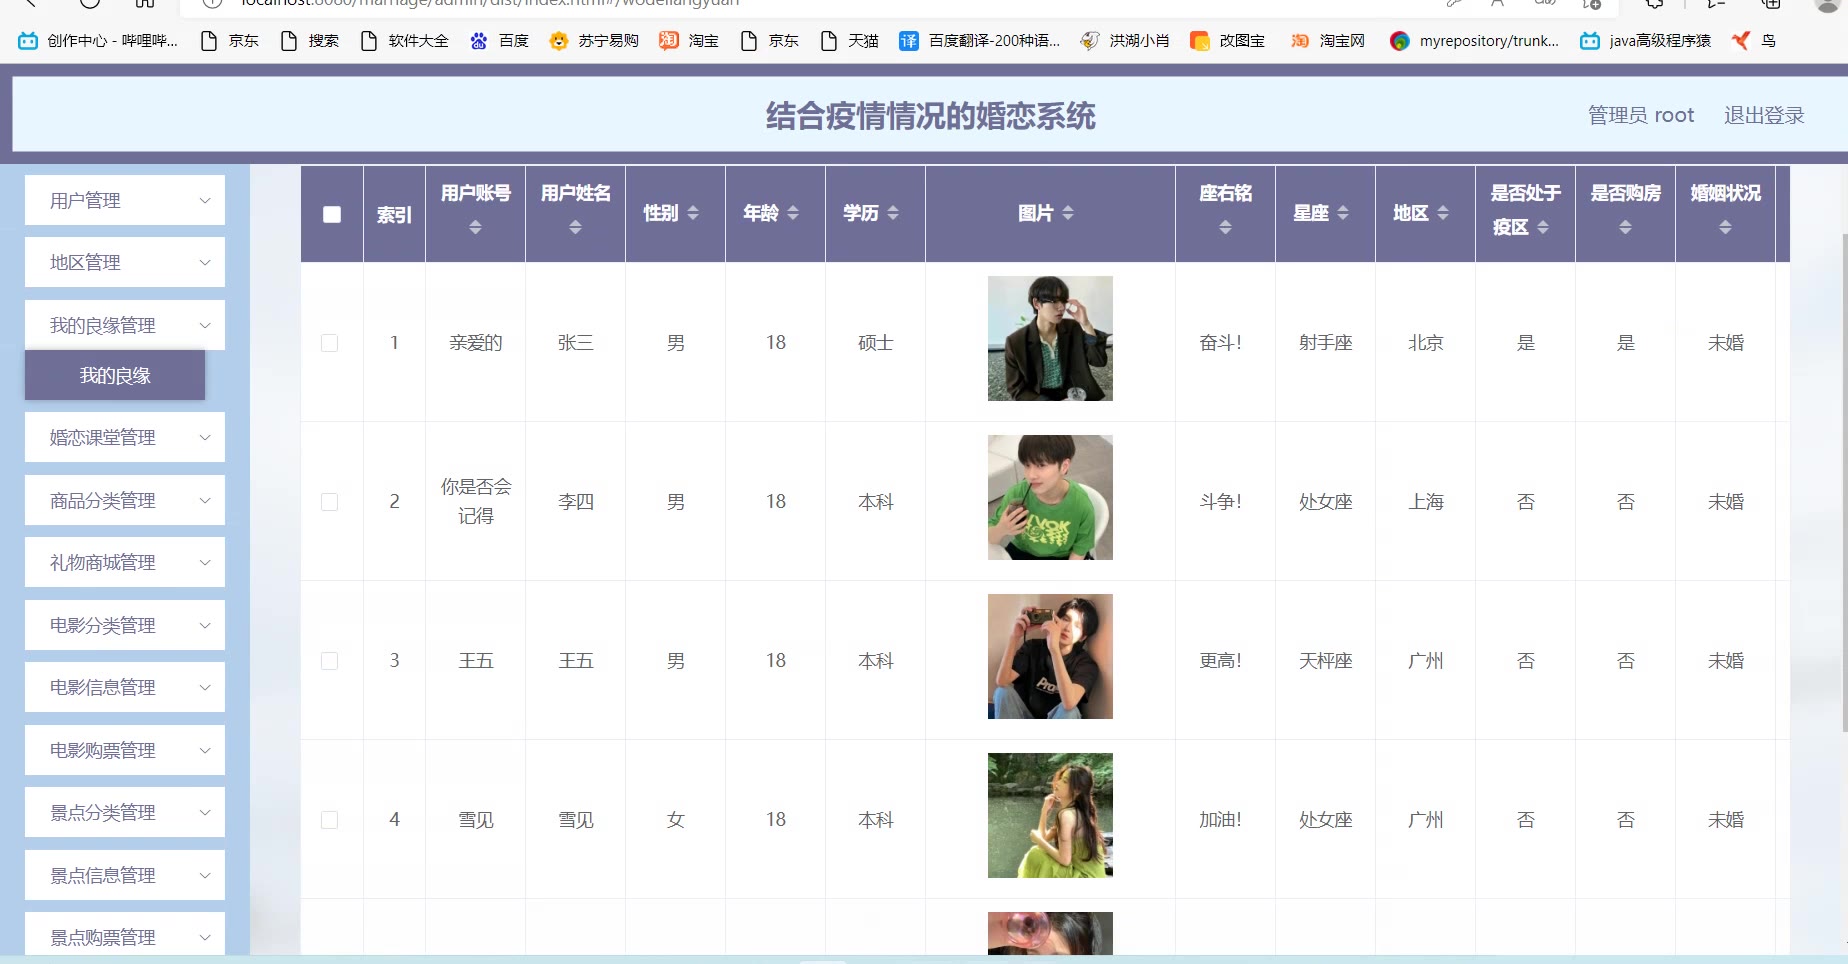Expand the 地区管理 menu
This screenshot has width=1848, height=964.
click(125, 262)
